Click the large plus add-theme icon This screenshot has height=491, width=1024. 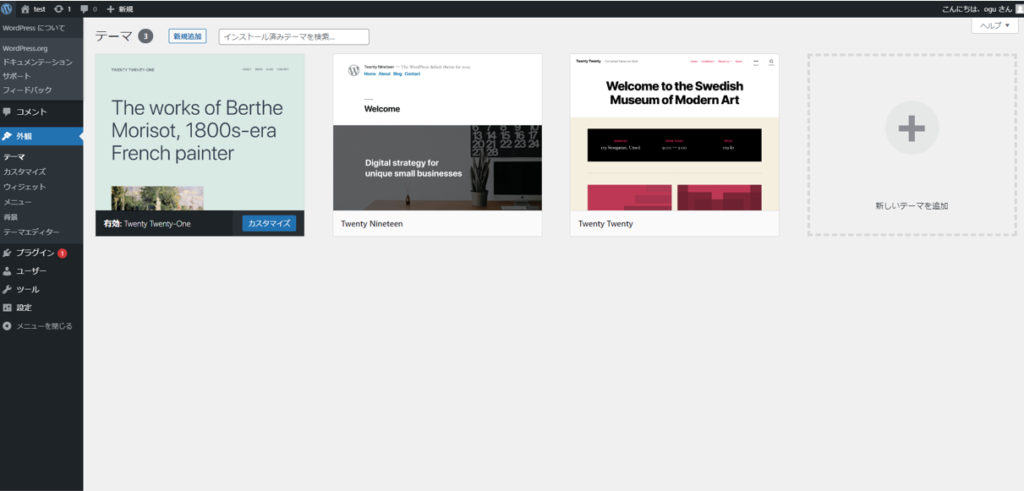pyautogui.click(x=912, y=128)
